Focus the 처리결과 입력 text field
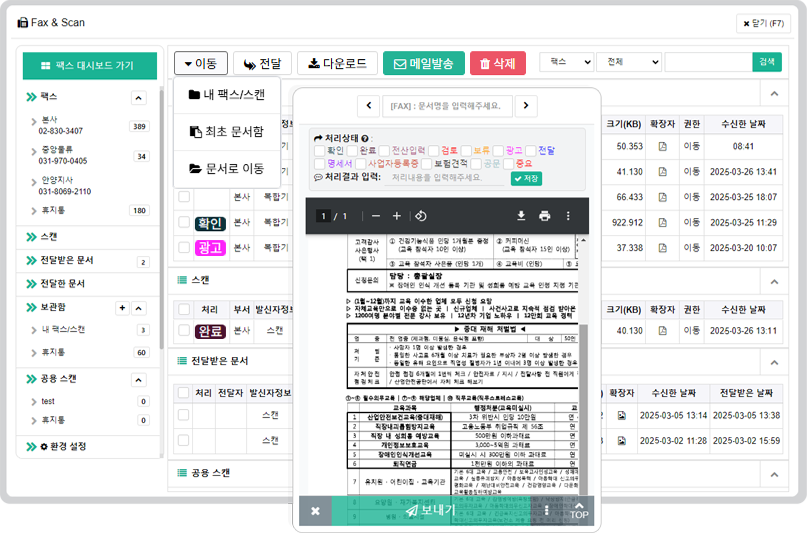The height and width of the screenshot is (533, 807). coord(444,177)
